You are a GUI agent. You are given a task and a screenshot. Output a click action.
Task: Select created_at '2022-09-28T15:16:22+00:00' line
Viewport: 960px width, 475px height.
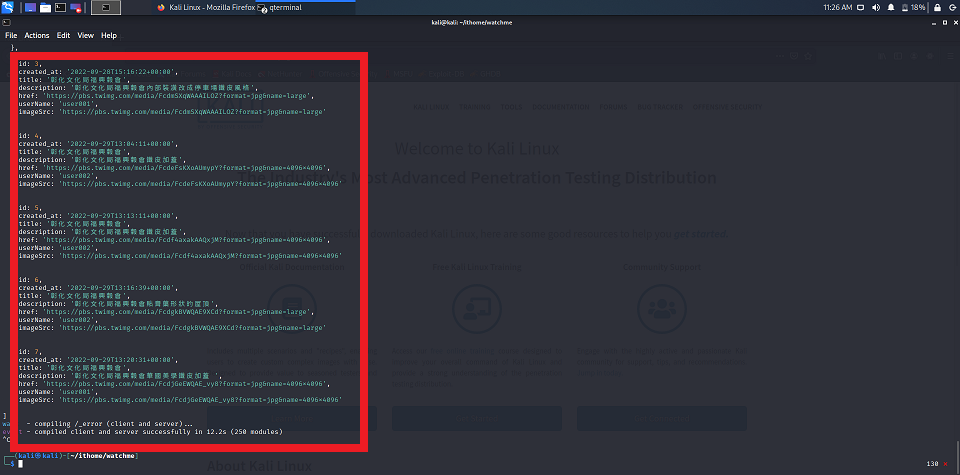point(97,72)
